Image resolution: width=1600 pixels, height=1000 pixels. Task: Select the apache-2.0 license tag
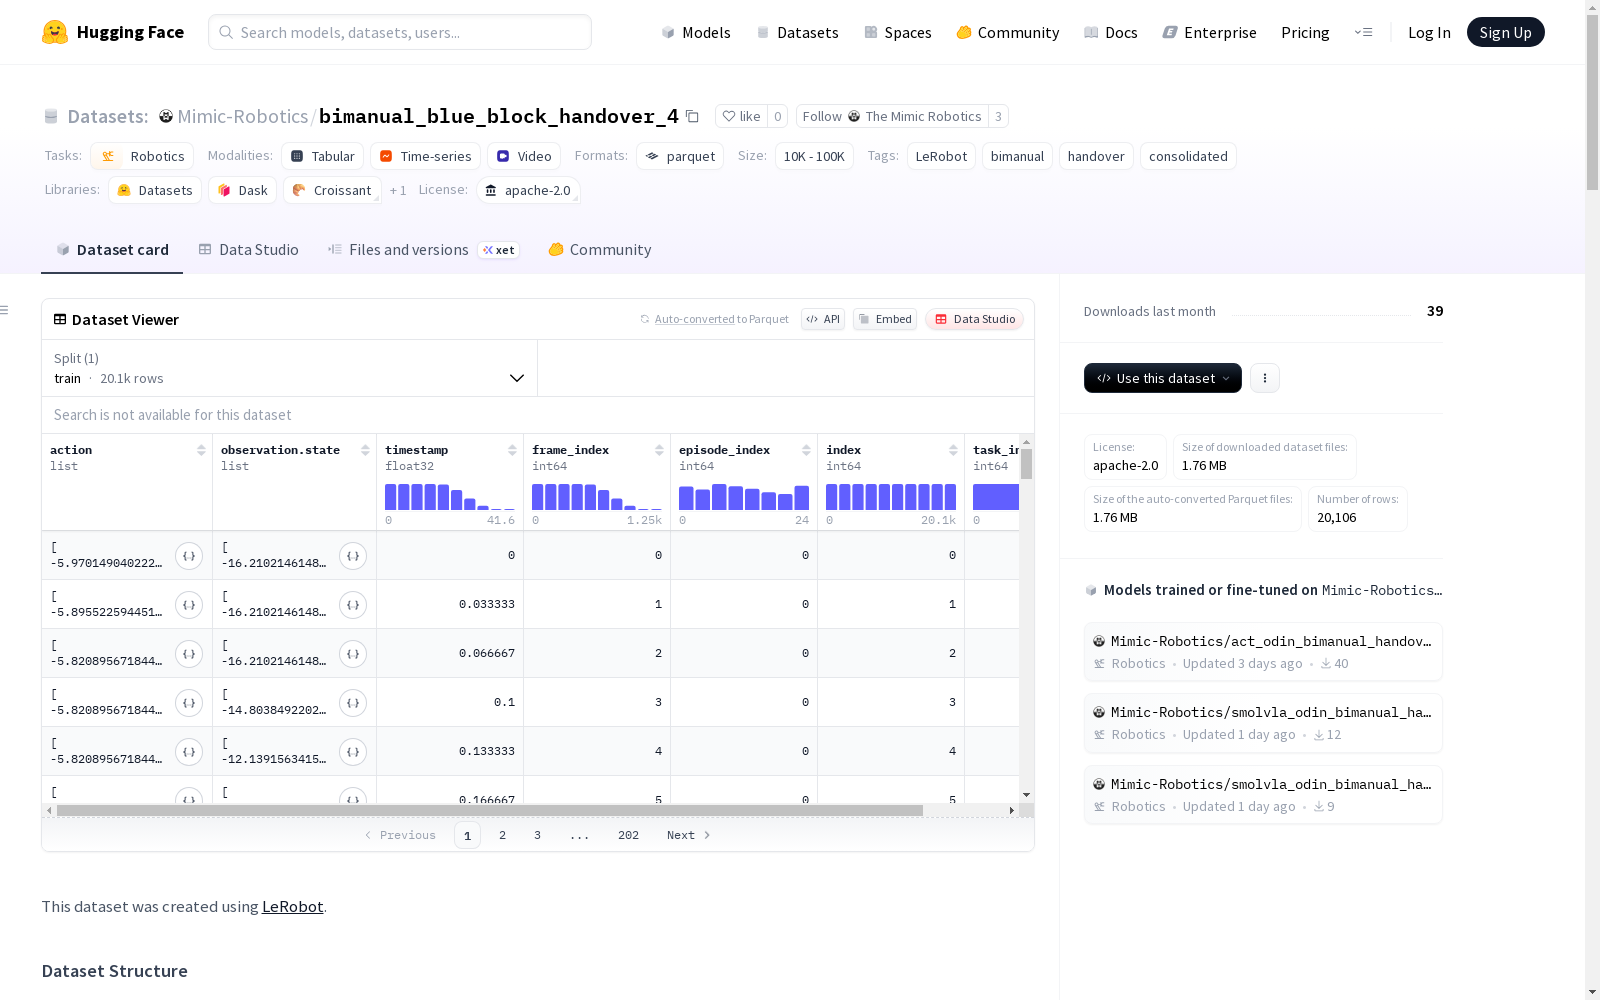pos(528,190)
